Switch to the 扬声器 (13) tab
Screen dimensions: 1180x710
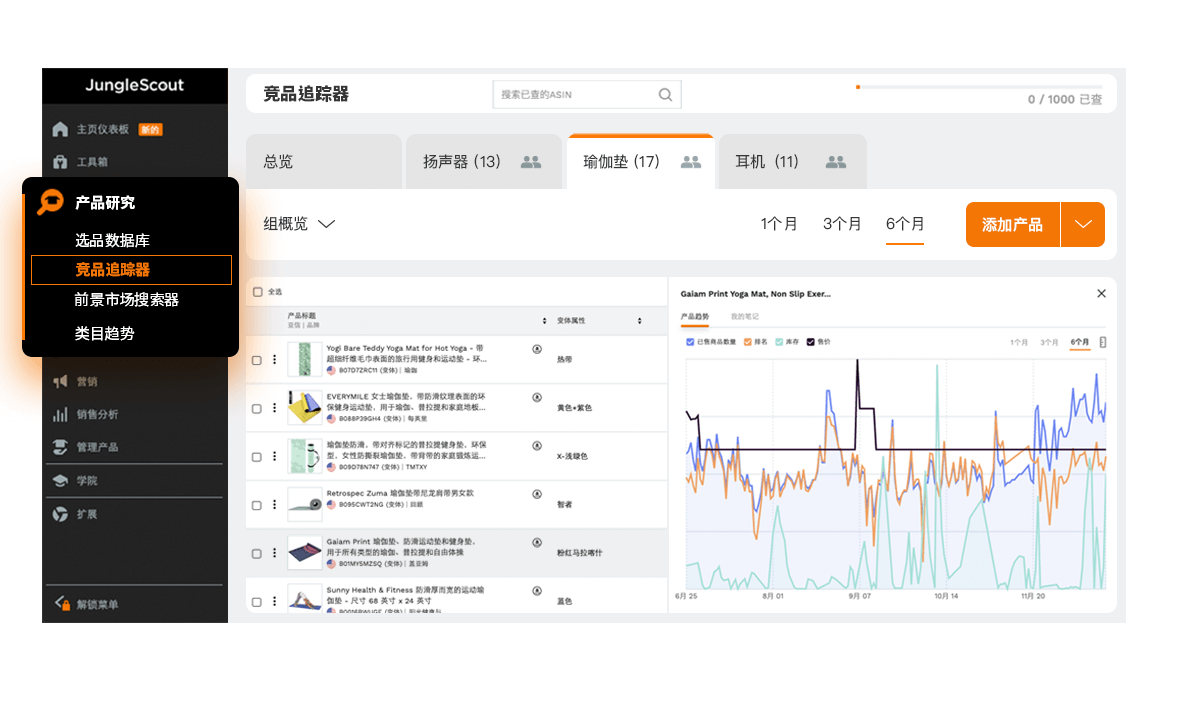point(484,161)
